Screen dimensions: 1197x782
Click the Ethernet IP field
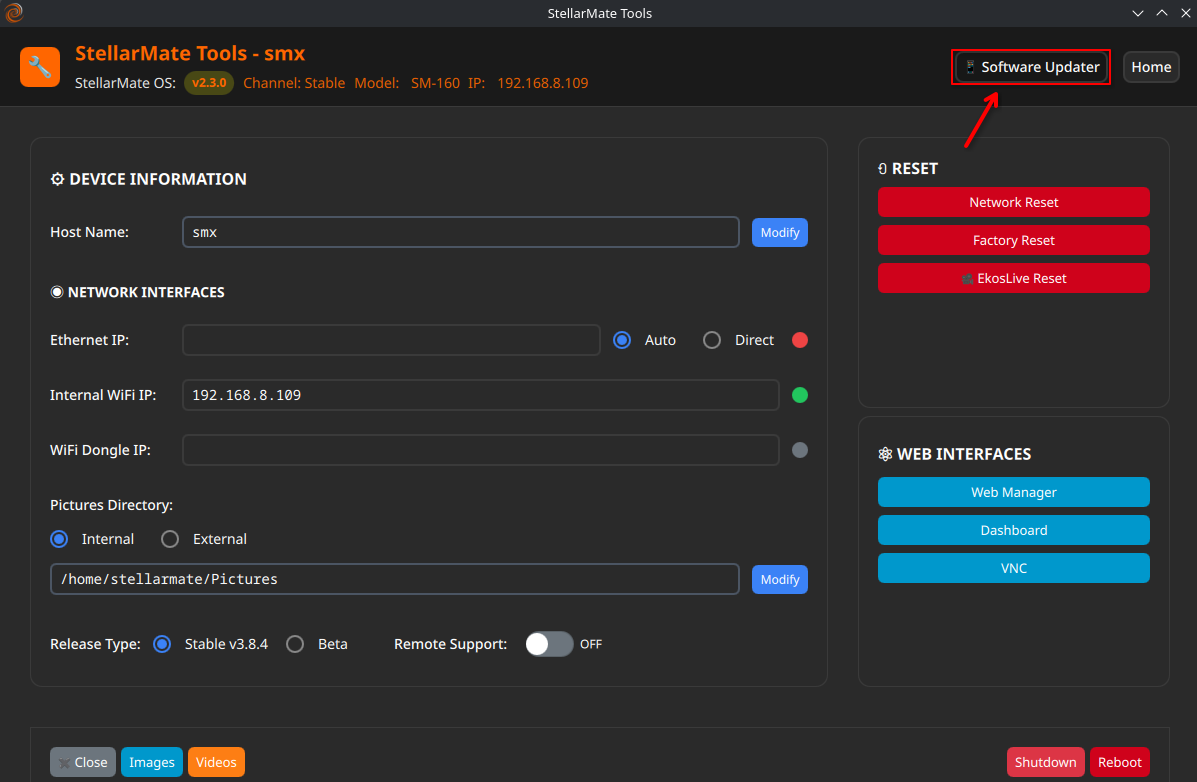(x=391, y=340)
